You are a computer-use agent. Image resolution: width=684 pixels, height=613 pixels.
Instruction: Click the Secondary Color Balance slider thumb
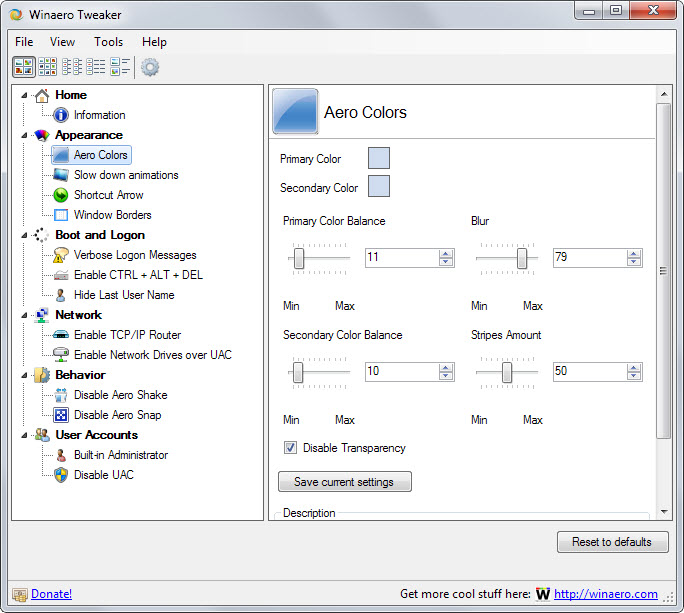click(x=298, y=372)
